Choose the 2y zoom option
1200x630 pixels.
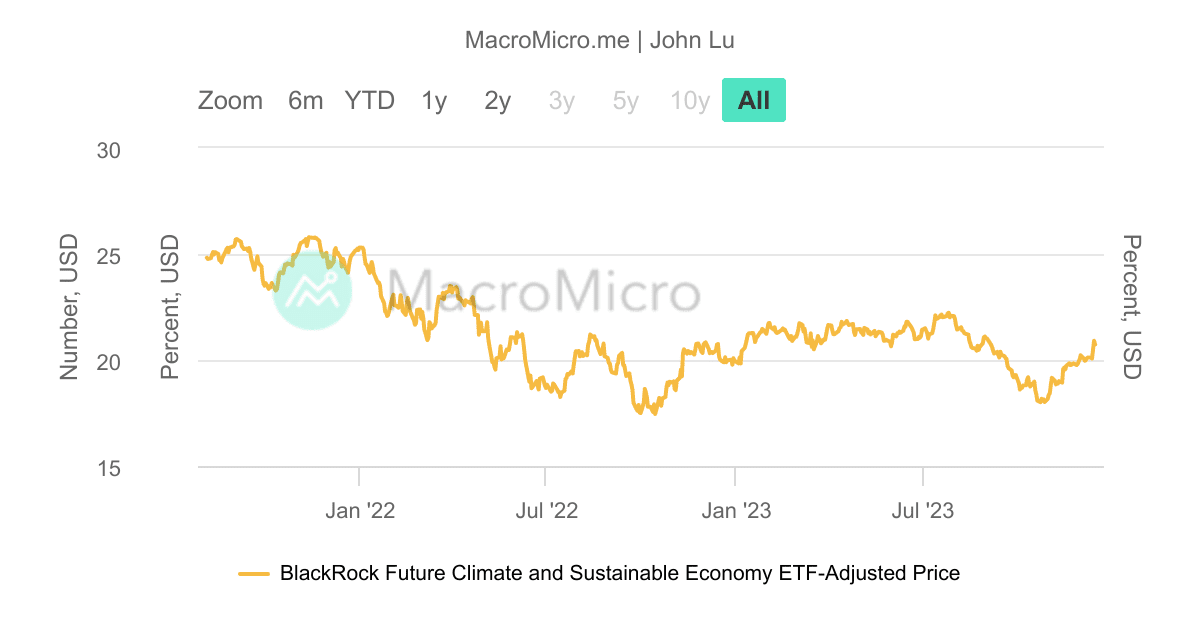[498, 101]
